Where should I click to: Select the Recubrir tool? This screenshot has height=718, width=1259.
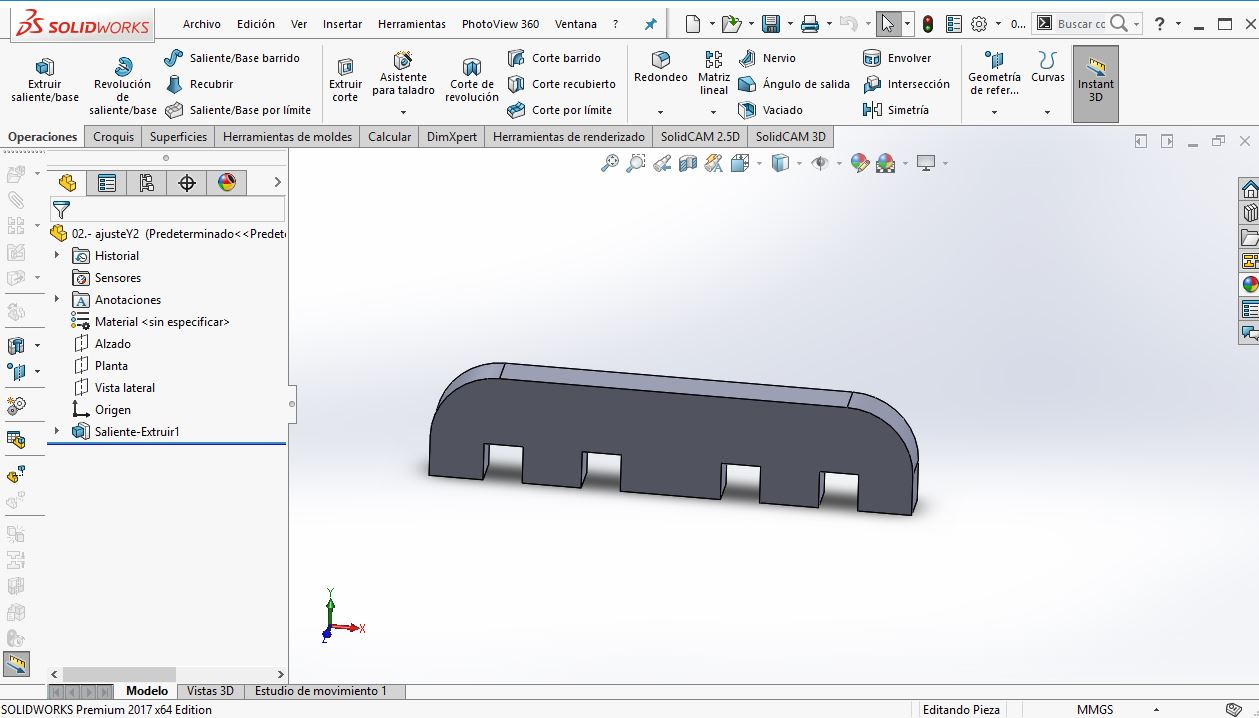point(199,84)
